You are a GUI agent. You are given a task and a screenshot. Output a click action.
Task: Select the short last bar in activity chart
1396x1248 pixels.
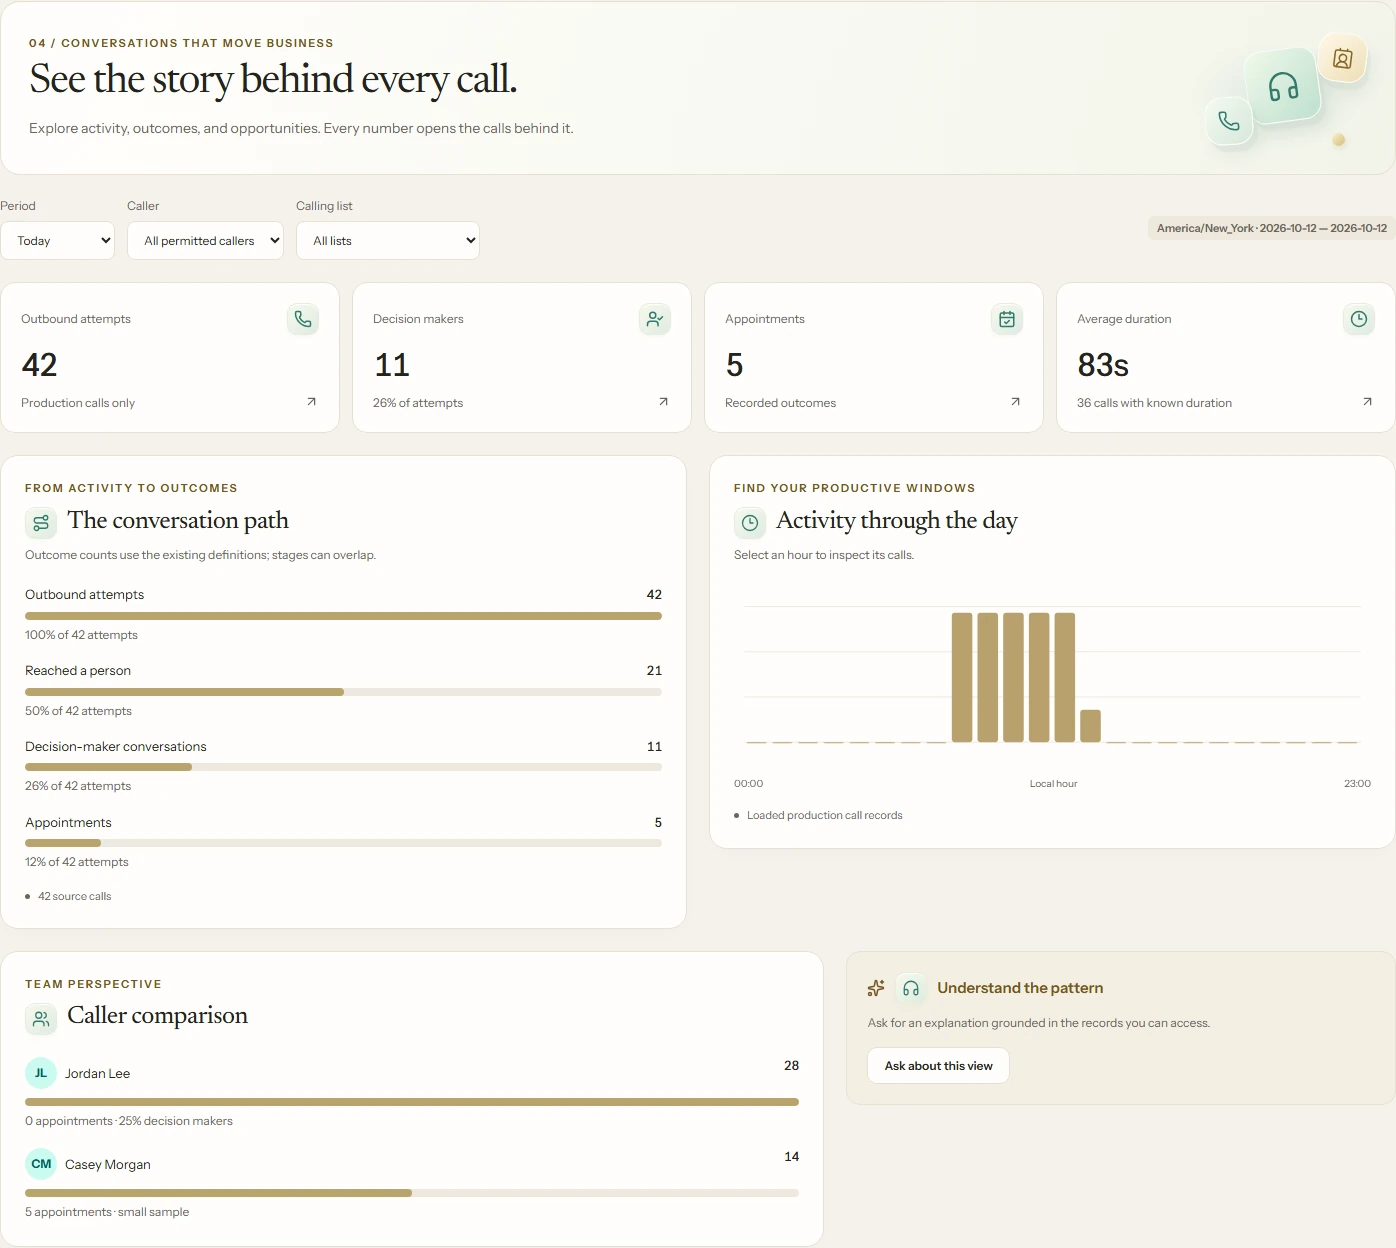pos(1091,726)
